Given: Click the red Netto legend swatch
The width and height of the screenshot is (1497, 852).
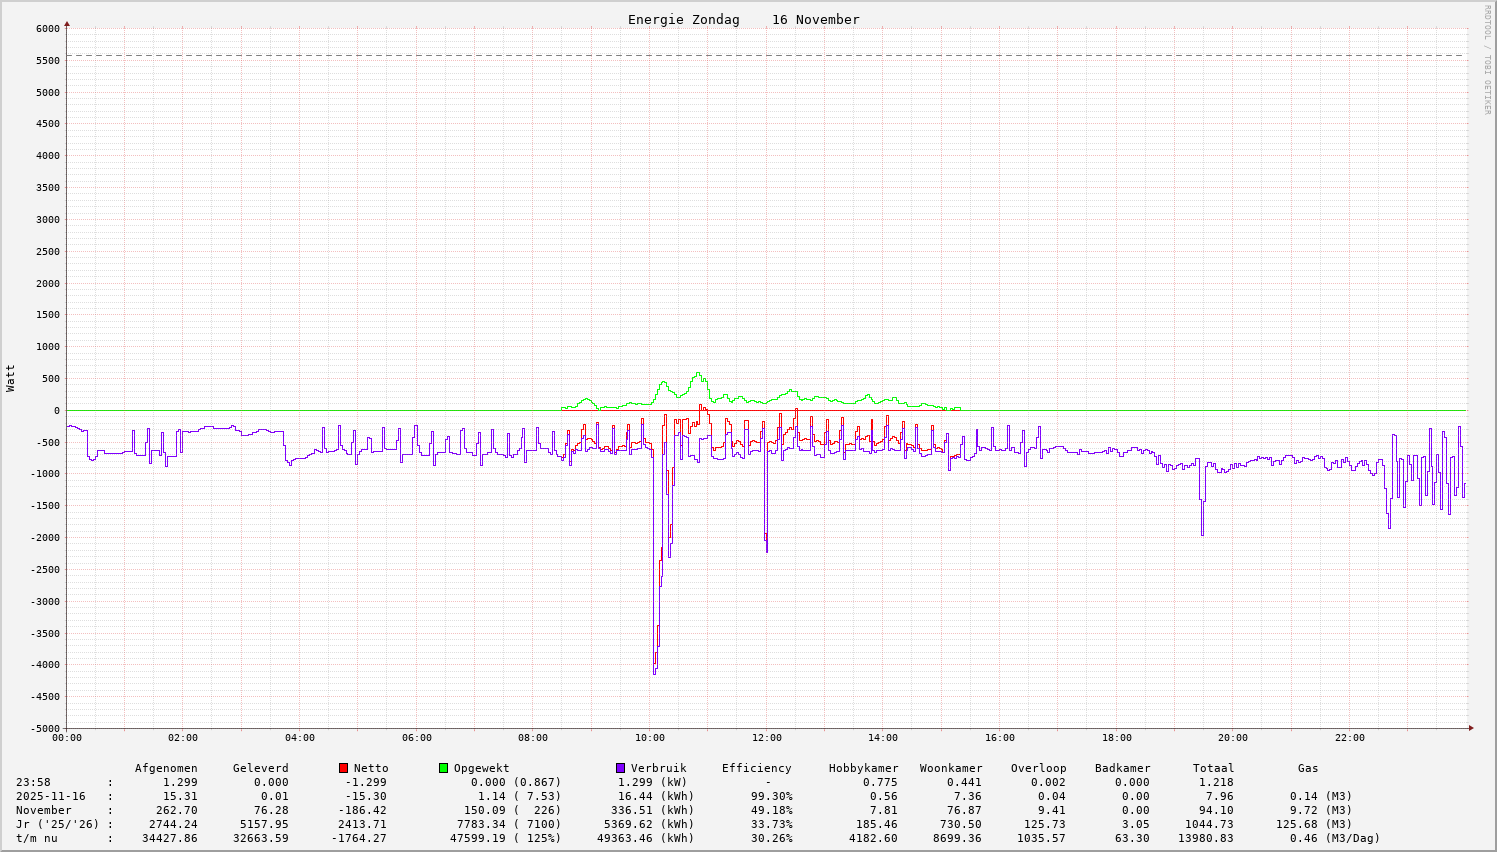Looking at the screenshot, I should click(x=343, y=768).
